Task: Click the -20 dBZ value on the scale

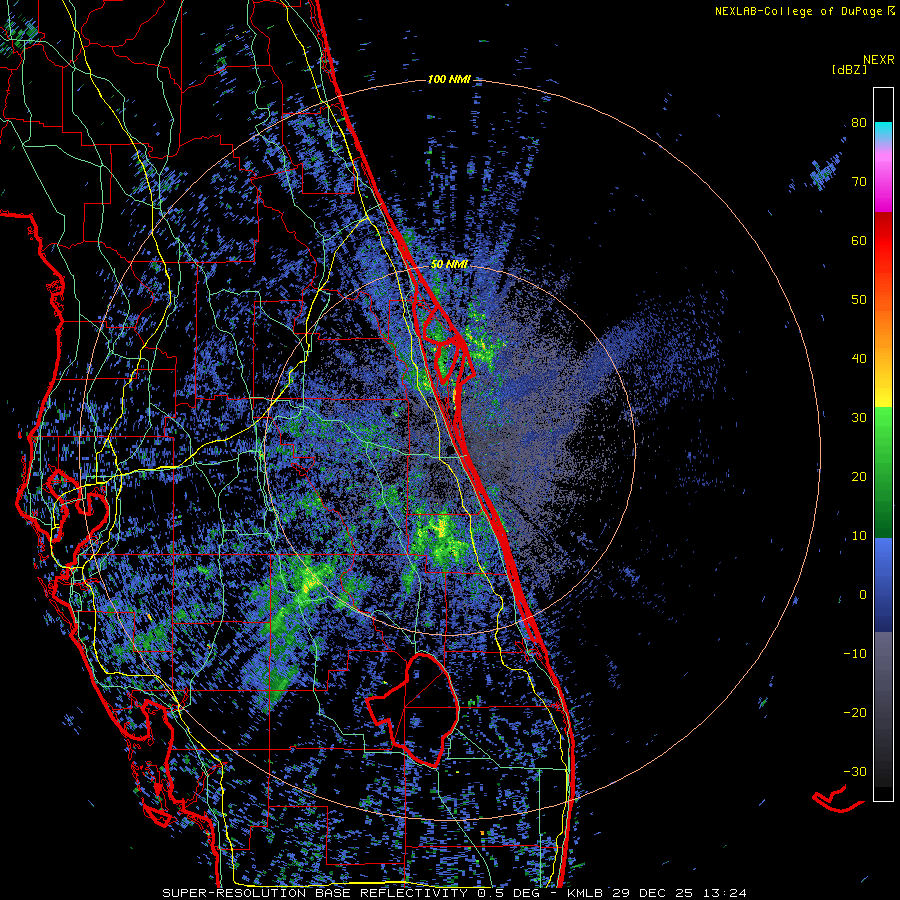Action: point(855,713)
